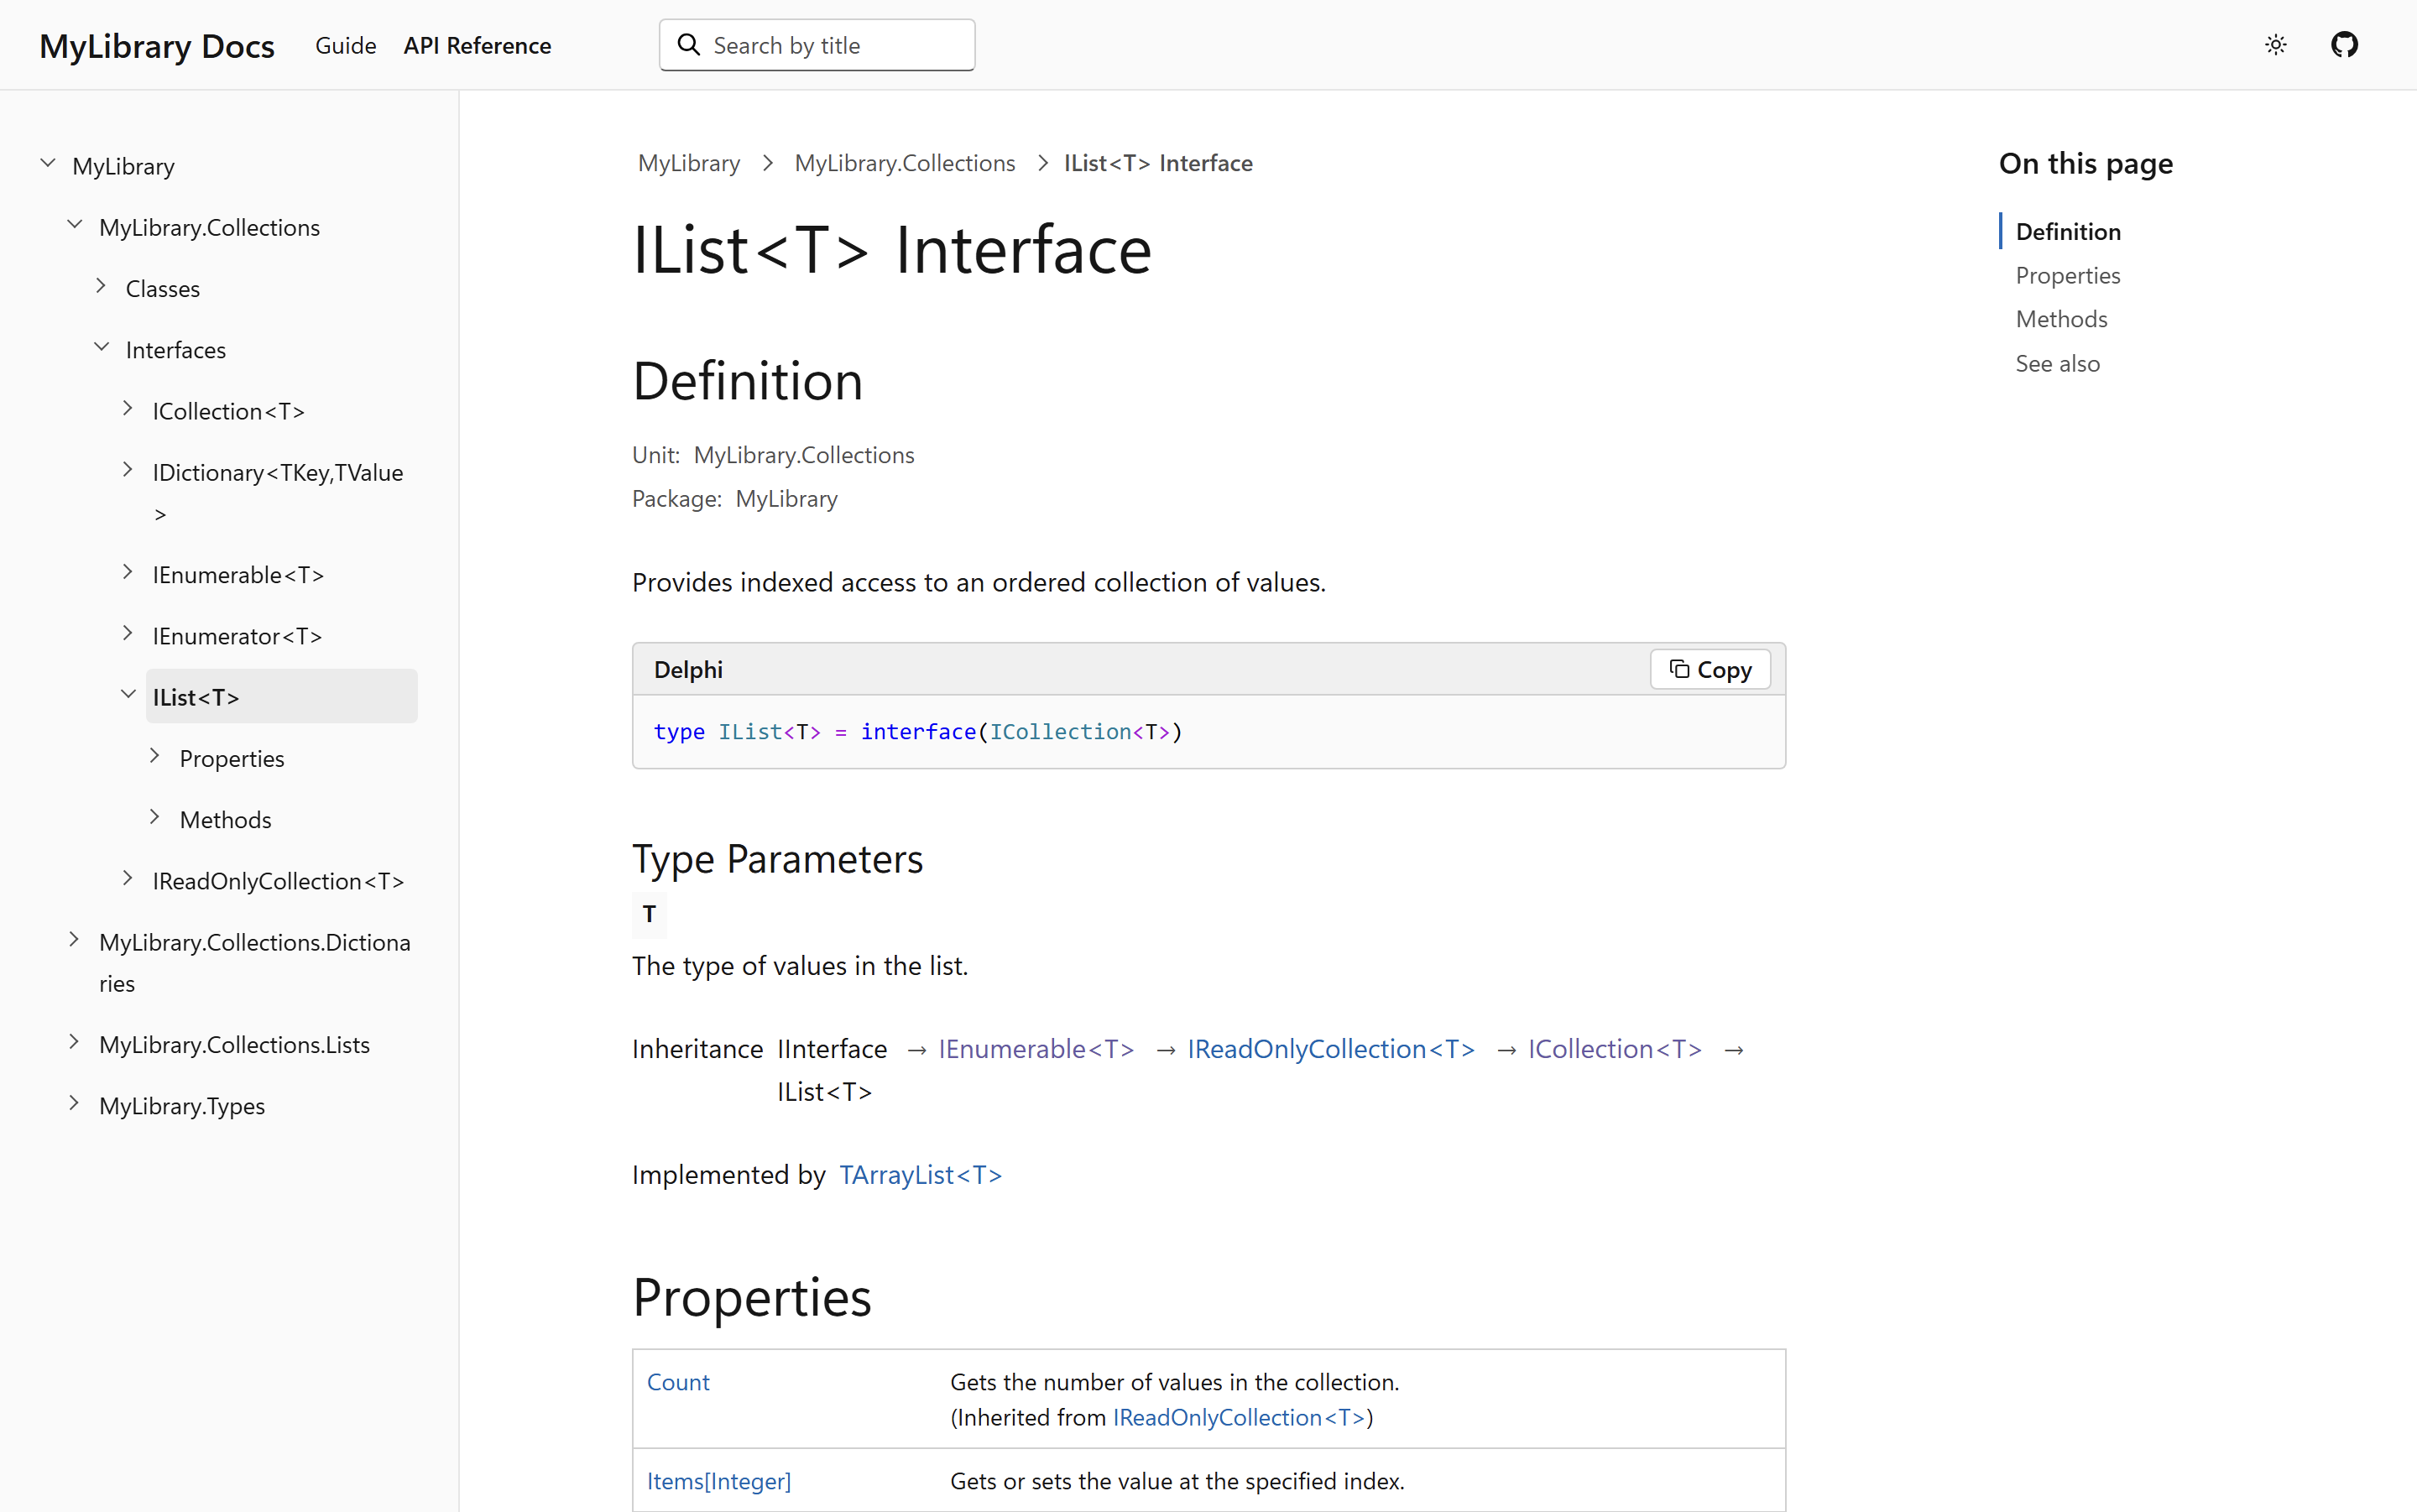The width and height of the screenshot is (2417, 1512).
Task: Follow the IReadOnlyCollection<T> inheritance link
Action: 1330,1049
